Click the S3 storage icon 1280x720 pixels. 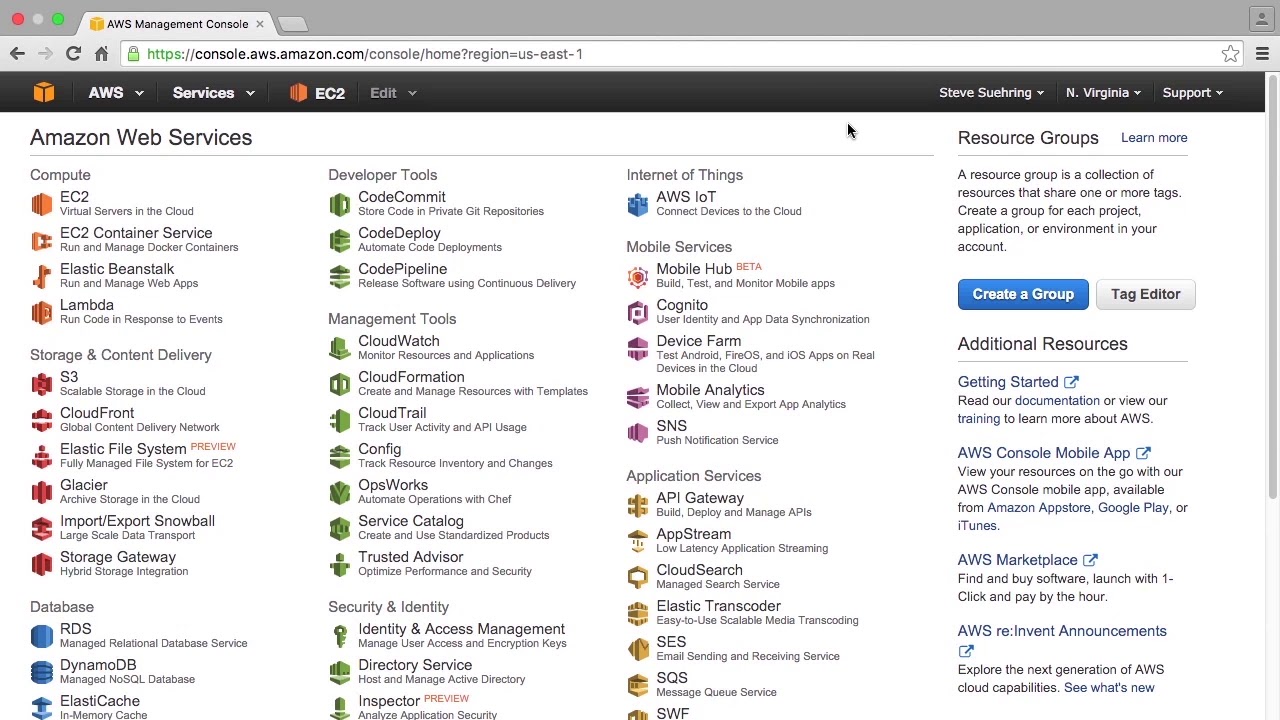click(41, 384)
